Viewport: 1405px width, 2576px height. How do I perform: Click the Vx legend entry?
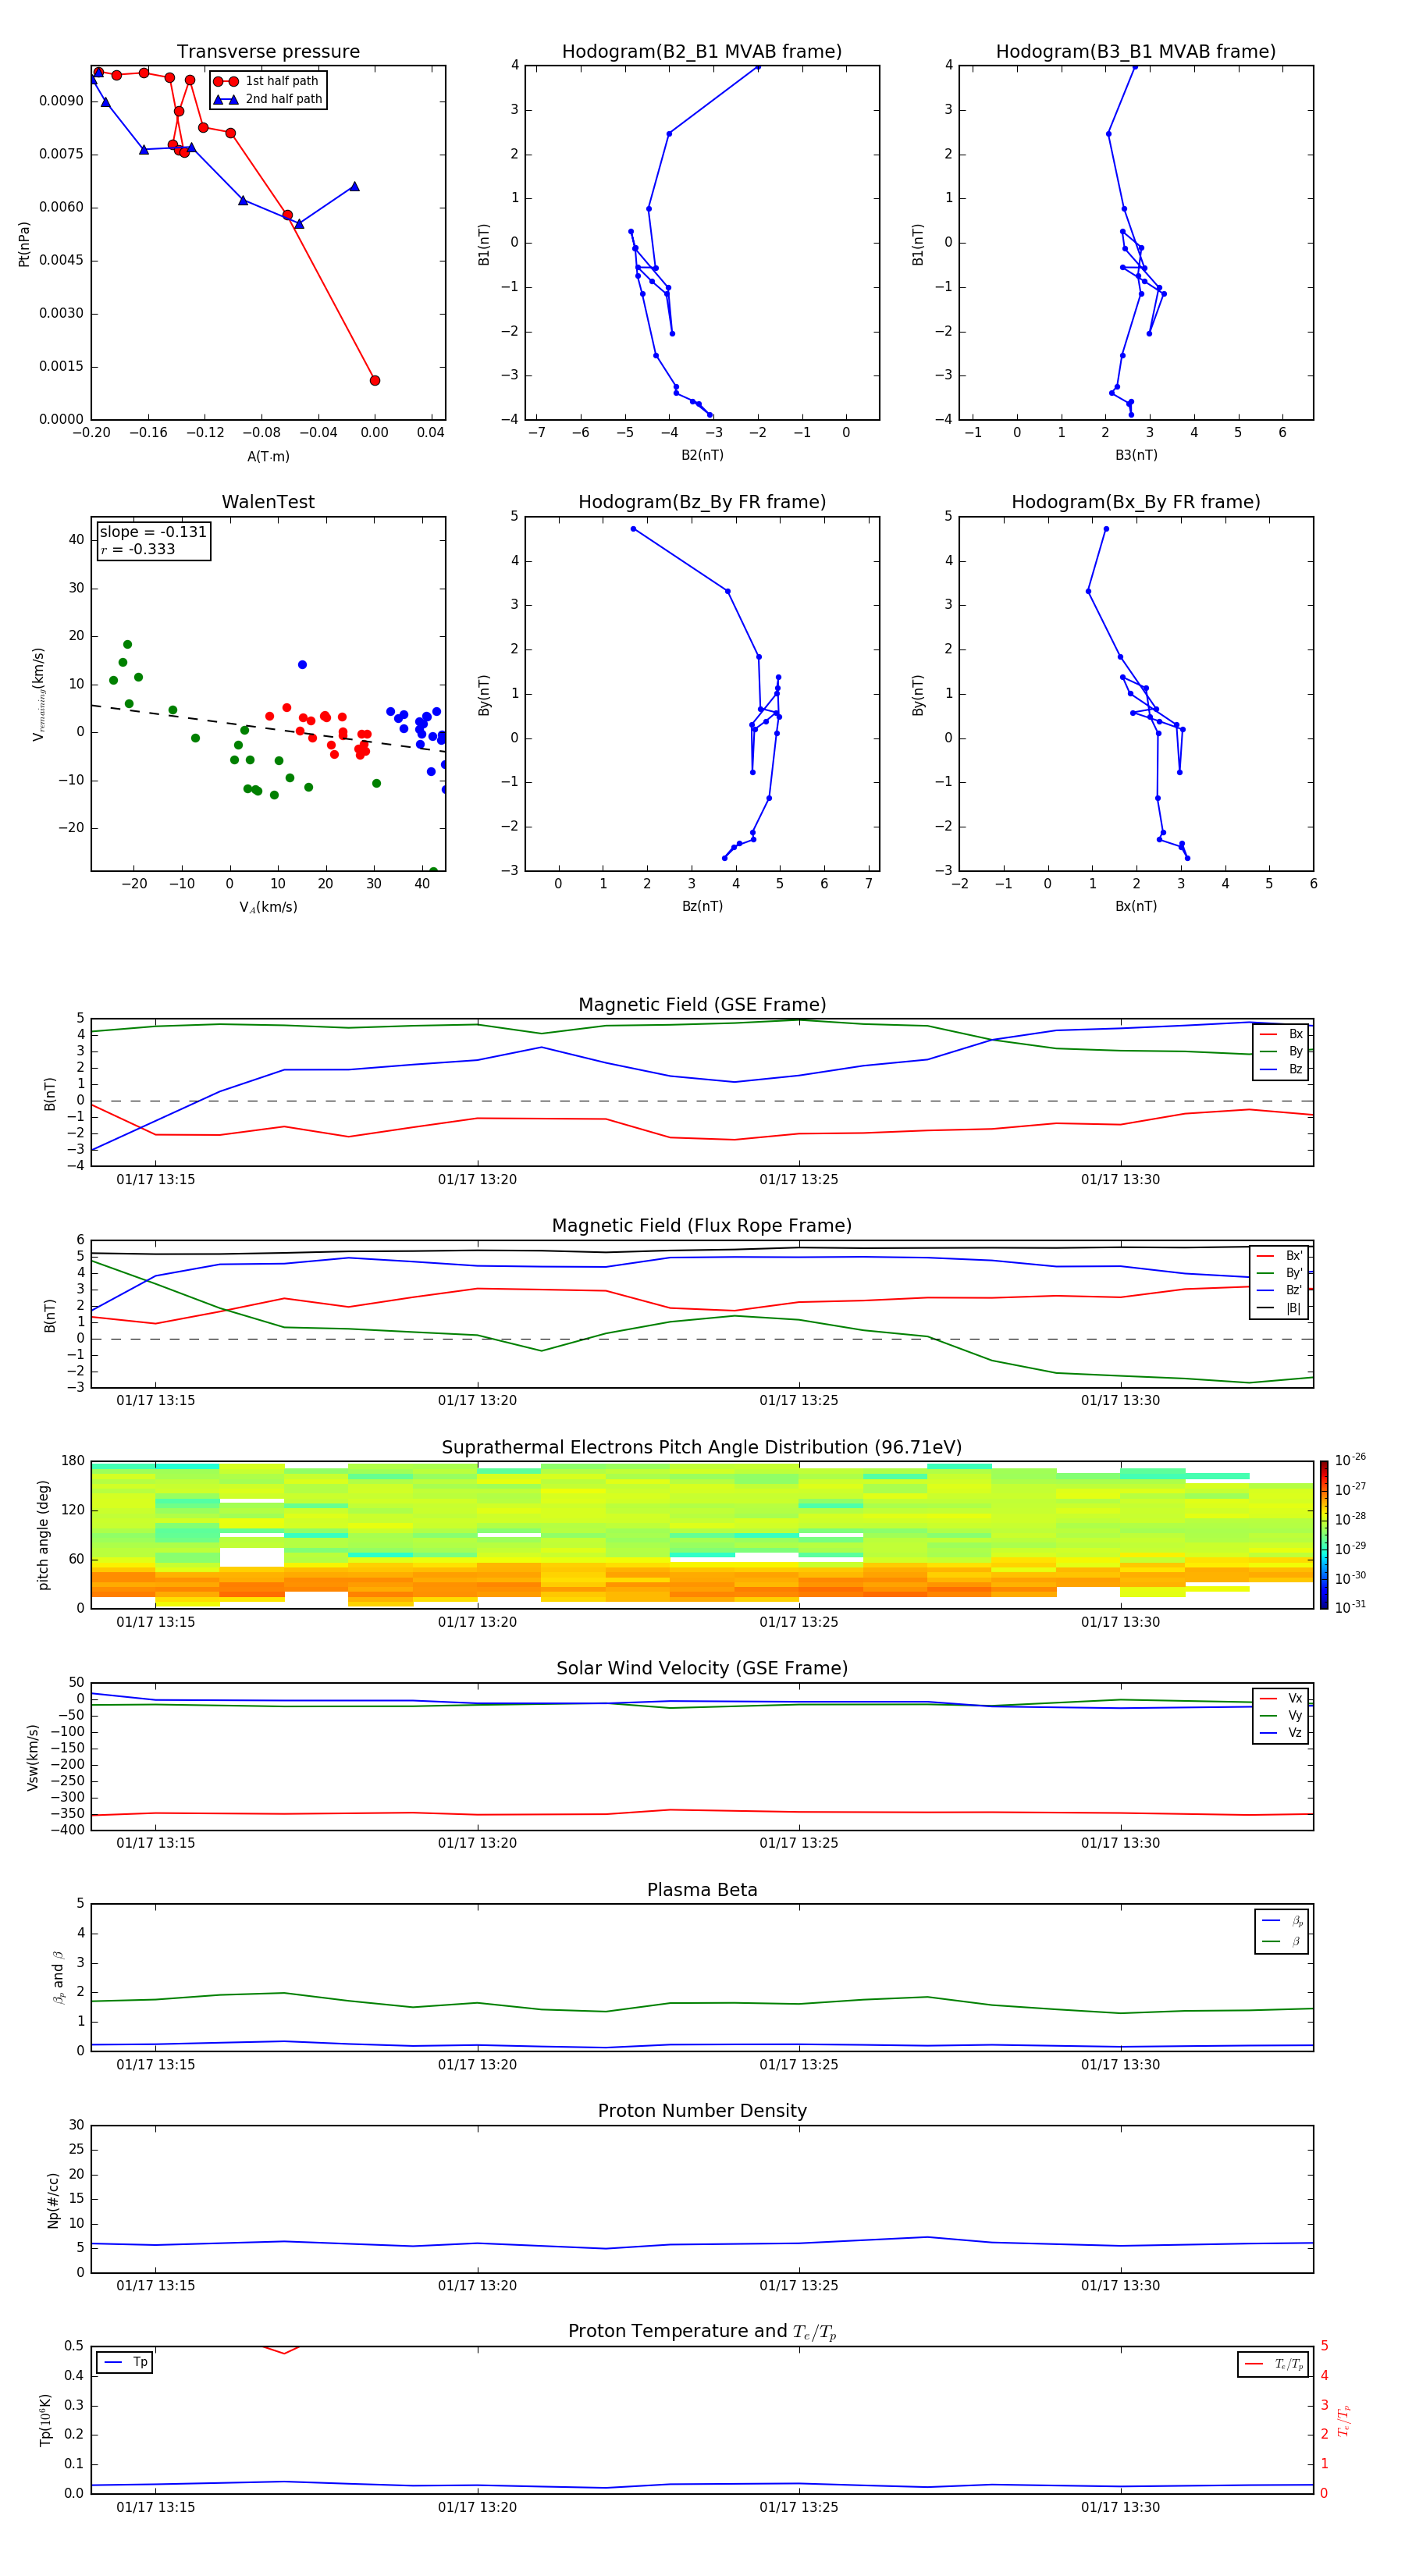(1281, 1698)
